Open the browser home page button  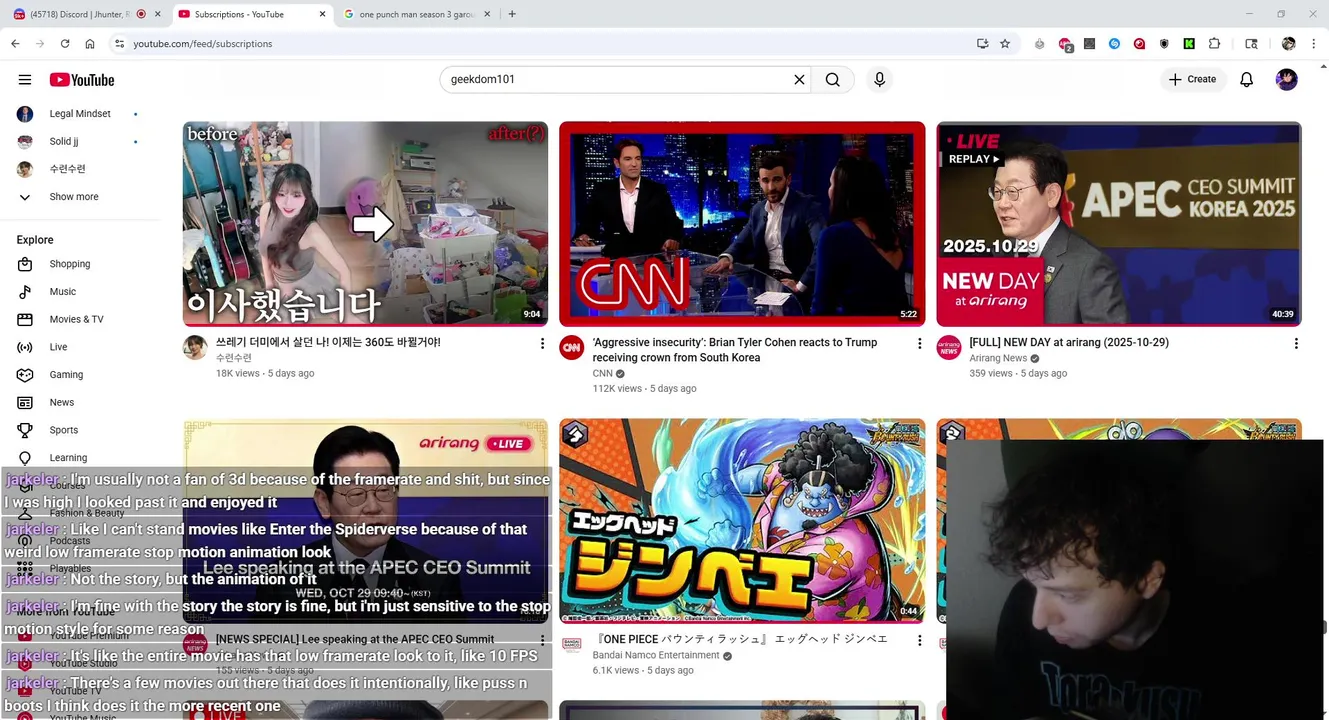pos(90,44)
